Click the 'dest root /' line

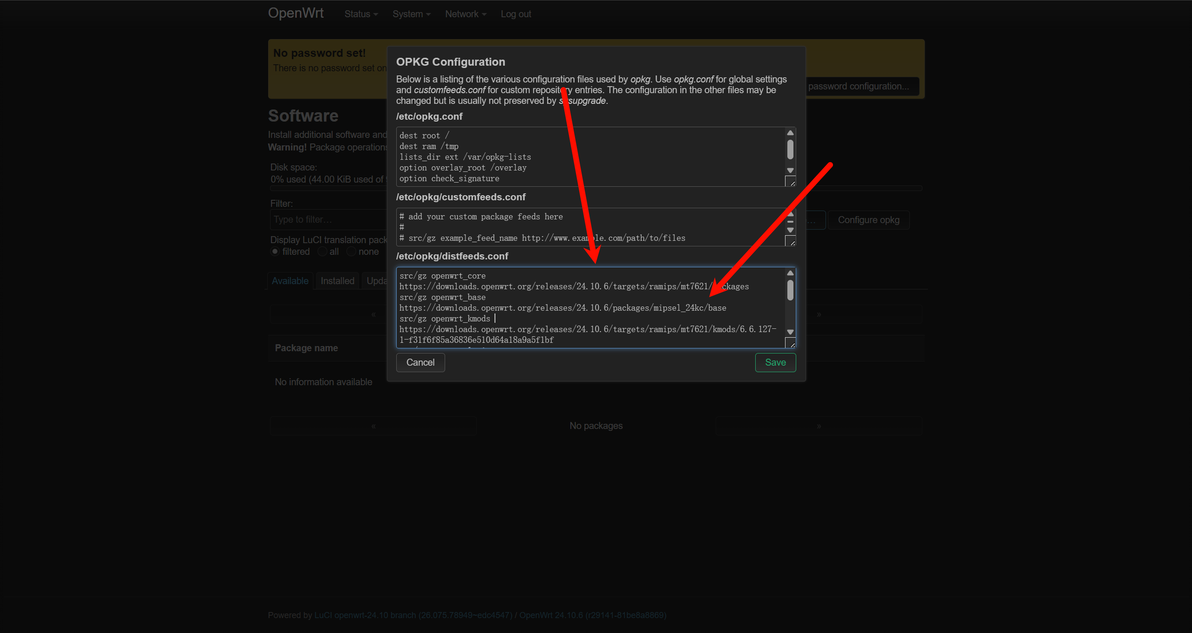[424, 135]
